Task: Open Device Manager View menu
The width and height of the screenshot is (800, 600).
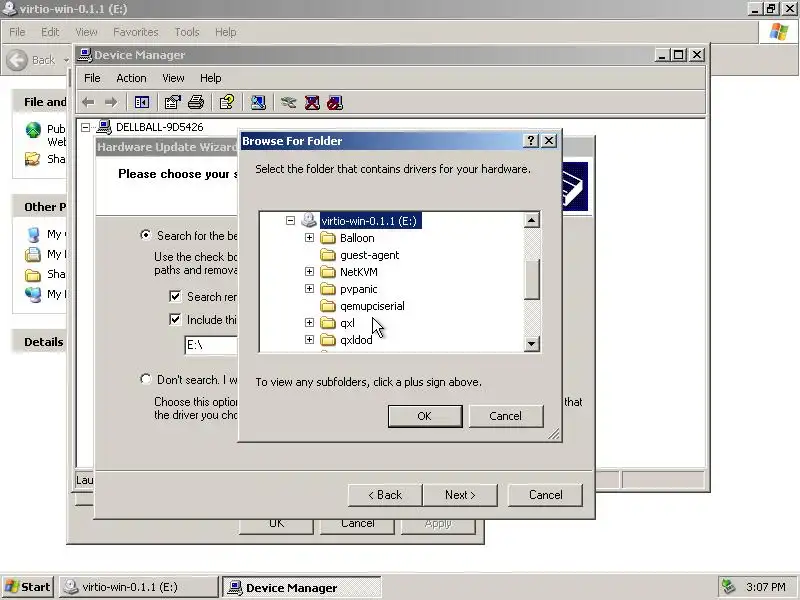Action: click(x=173, y=78)
